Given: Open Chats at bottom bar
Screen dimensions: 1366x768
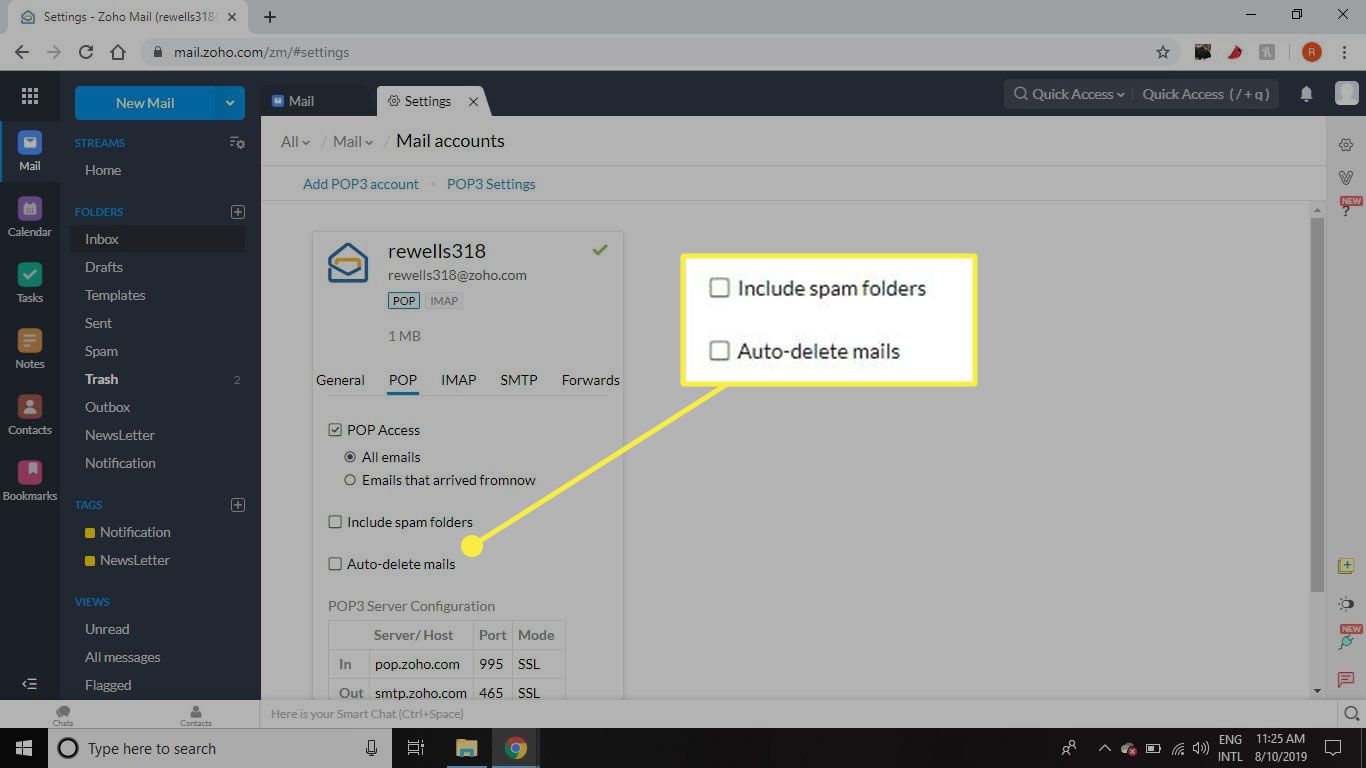Looking at the screenshot, I should pos(63,715).
